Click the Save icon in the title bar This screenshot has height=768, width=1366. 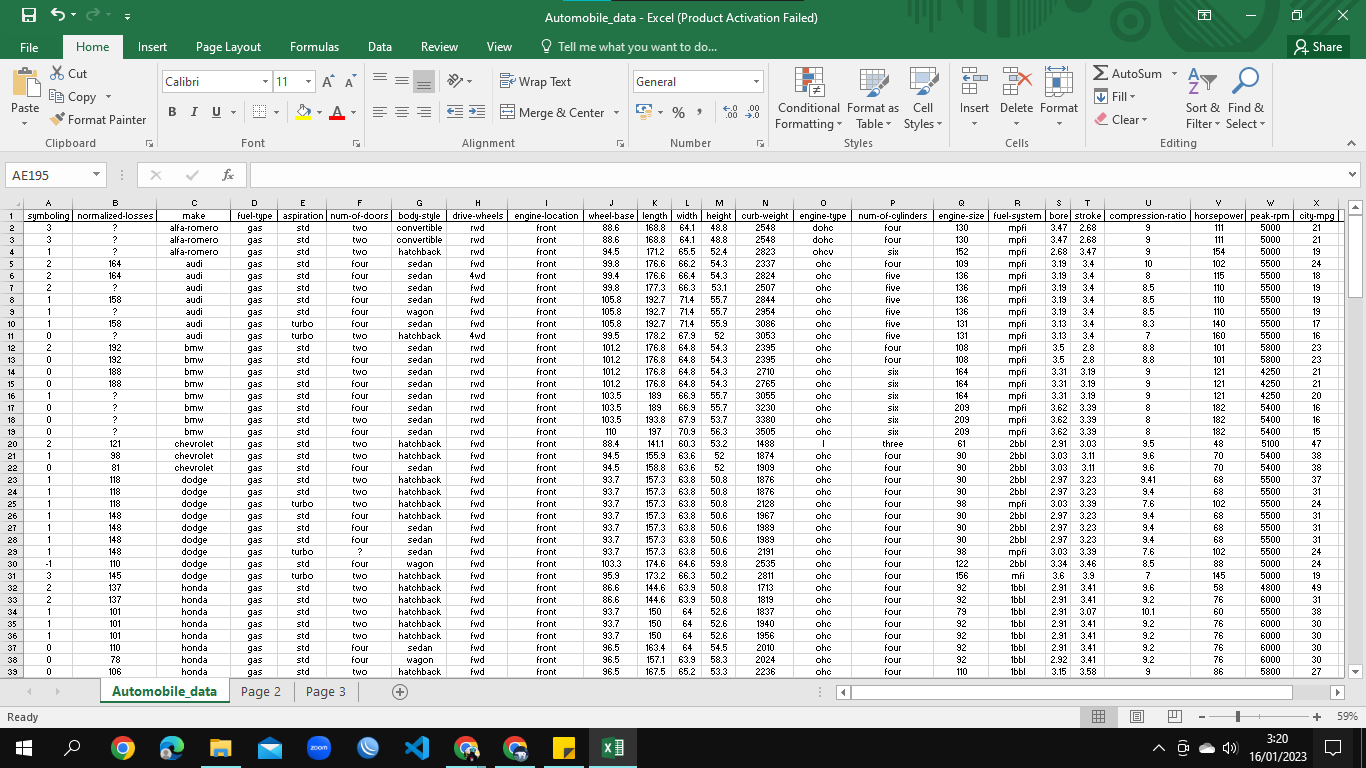(x=28, y=16)
